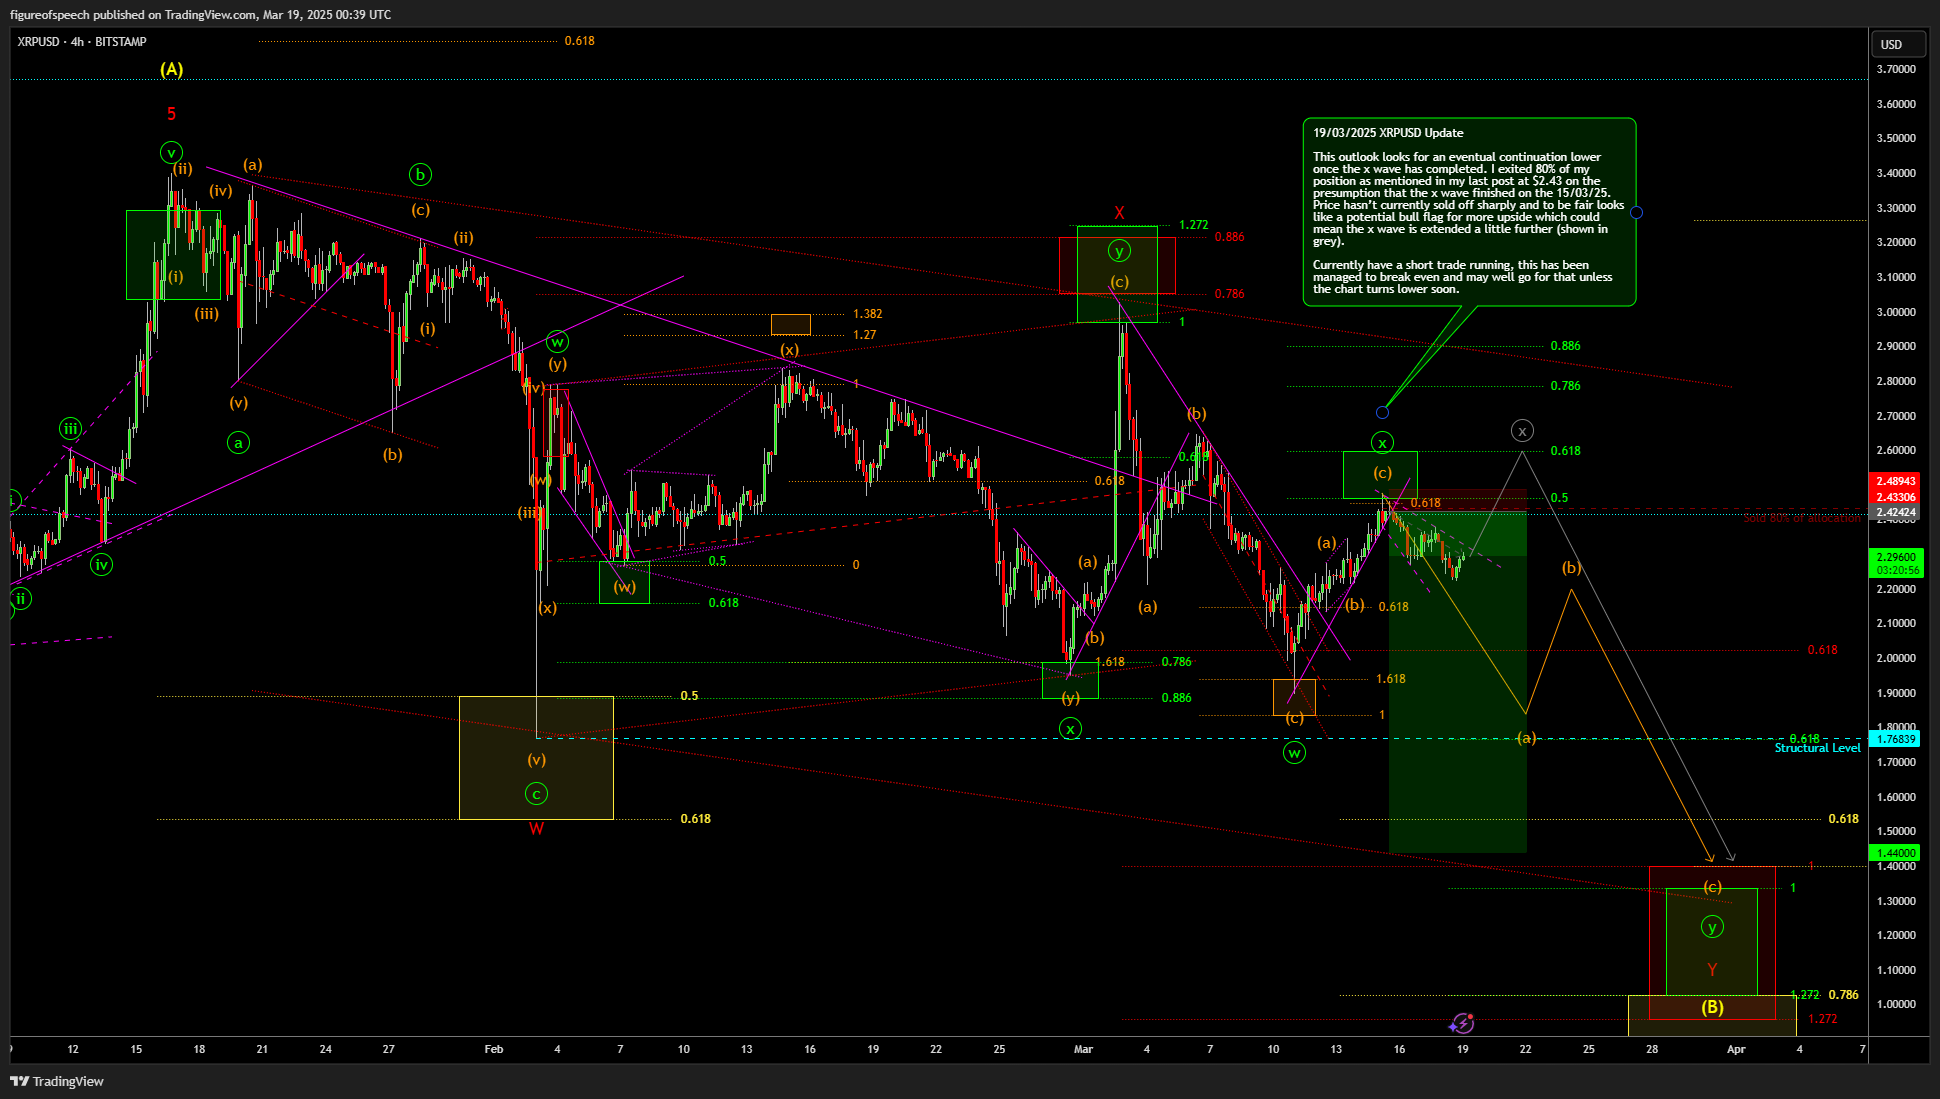Viewport: 1940px width, 1099px height.
Task: Click the 1.27 Fibonacci level label
Action: 864,335
